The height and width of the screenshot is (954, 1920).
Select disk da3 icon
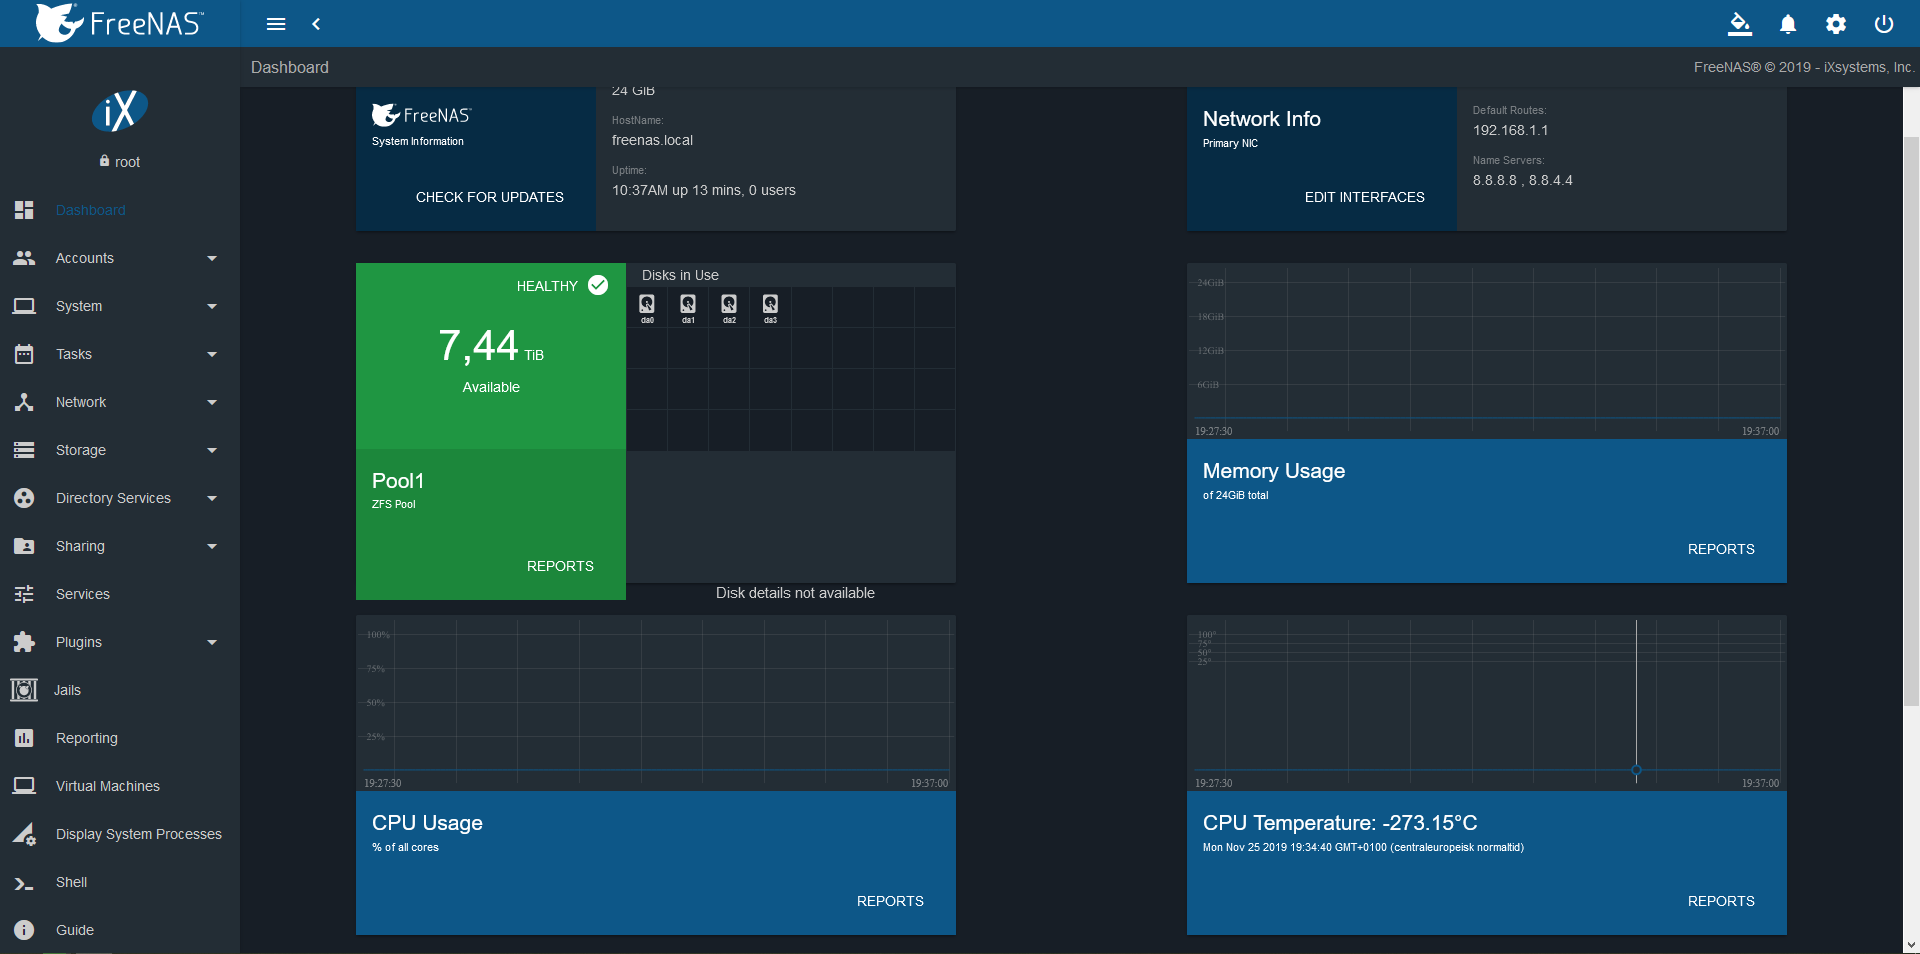pos(770,304)
